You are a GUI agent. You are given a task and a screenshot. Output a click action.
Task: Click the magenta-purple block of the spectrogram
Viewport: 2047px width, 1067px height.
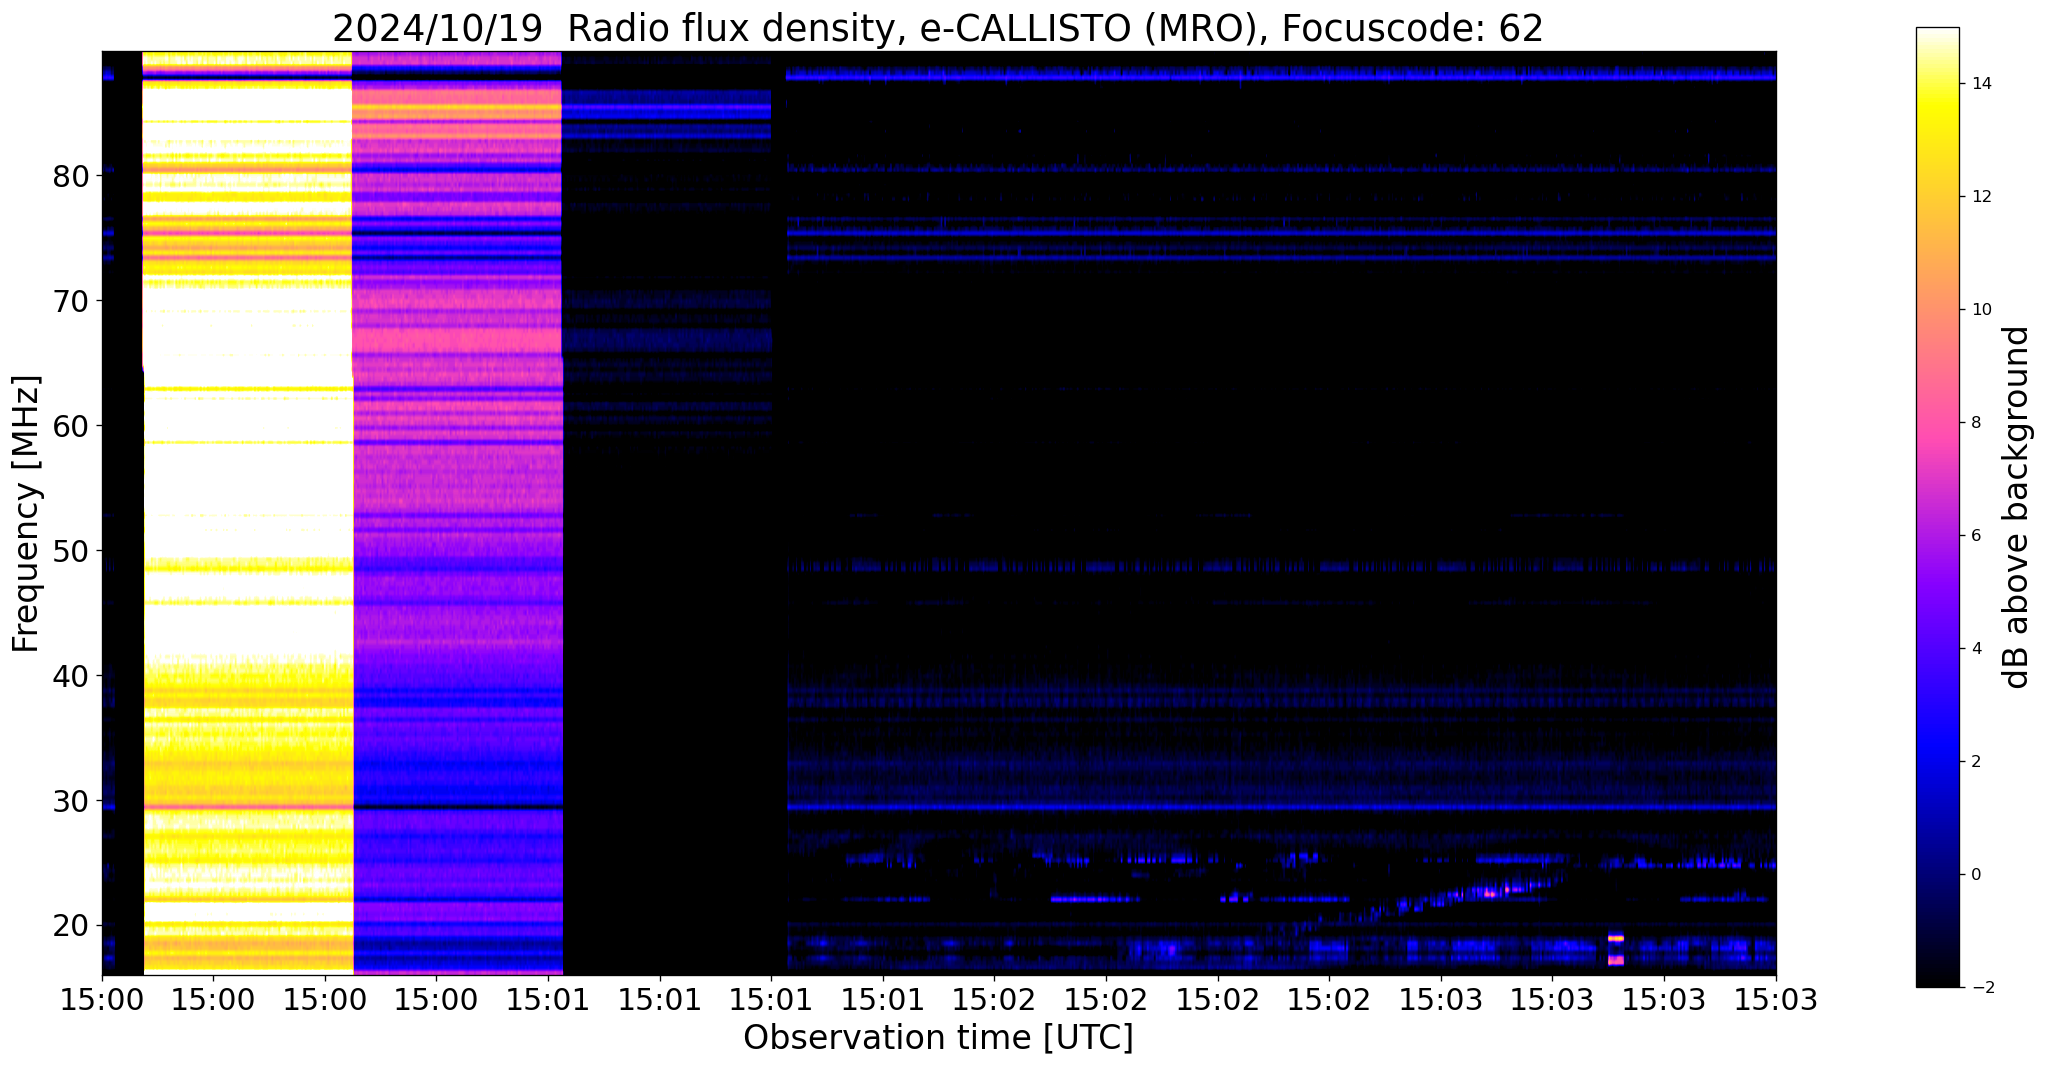(x=458, y=512)
